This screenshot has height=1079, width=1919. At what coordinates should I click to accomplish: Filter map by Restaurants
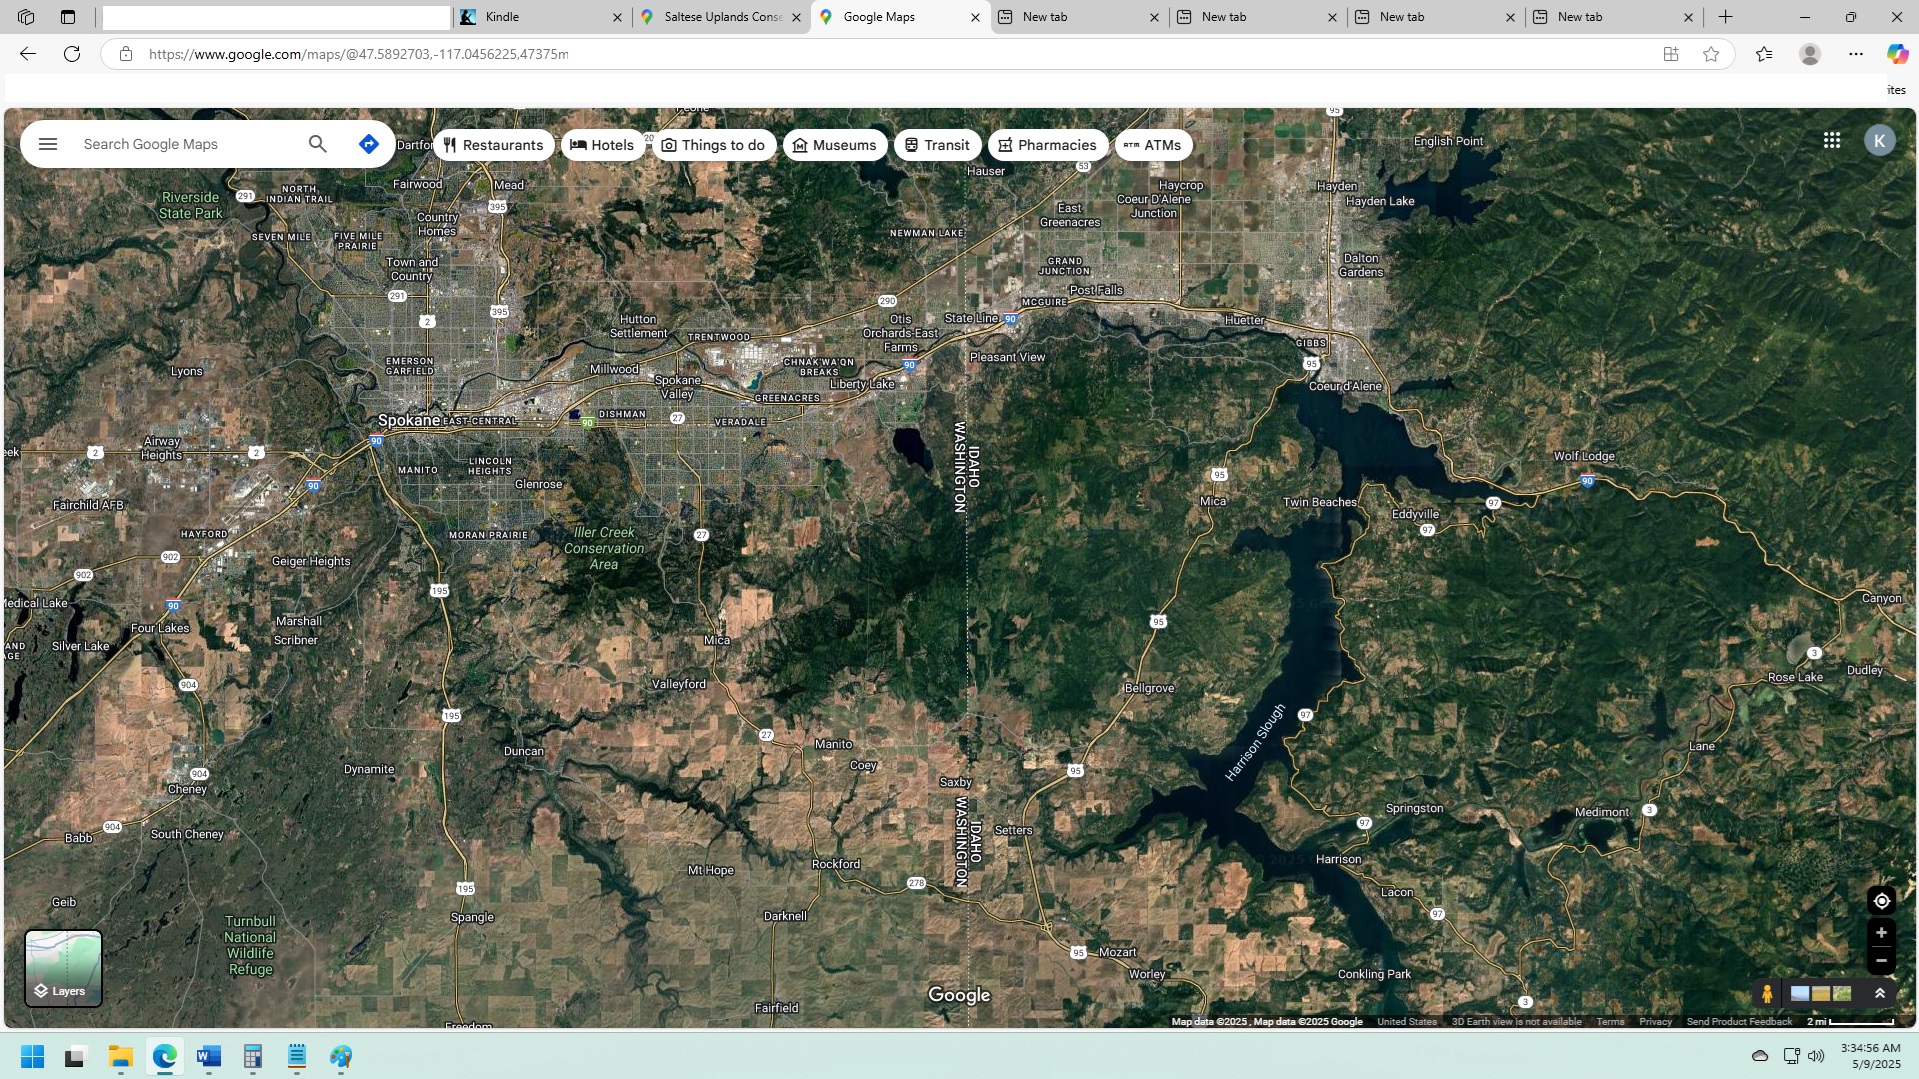[494, 145]
